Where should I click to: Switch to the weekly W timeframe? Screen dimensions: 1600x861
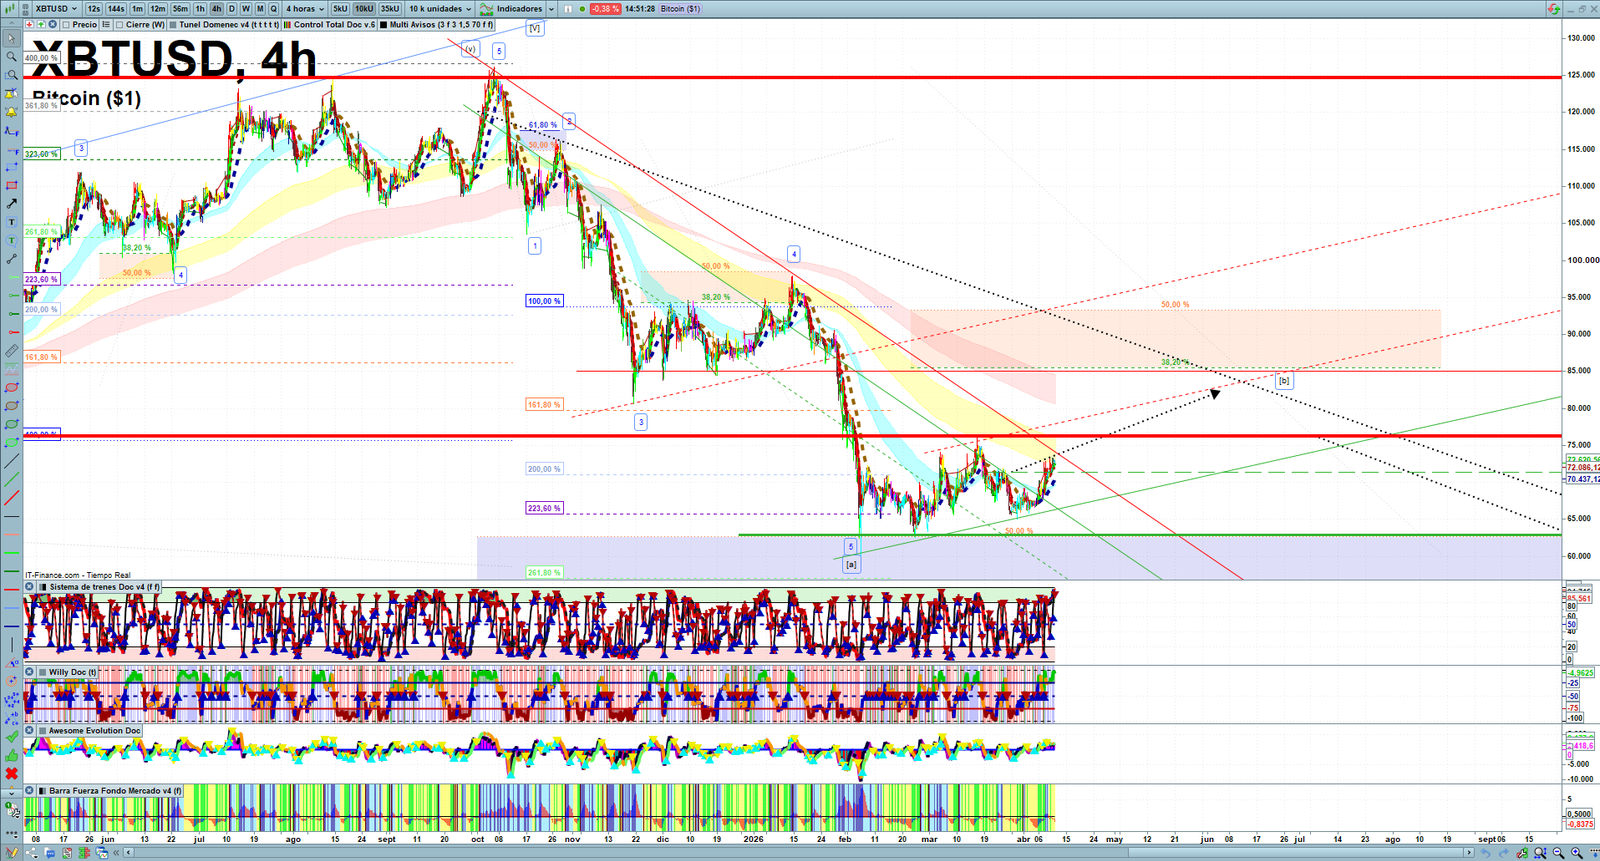pyautogui.click(x=245, y=9)
